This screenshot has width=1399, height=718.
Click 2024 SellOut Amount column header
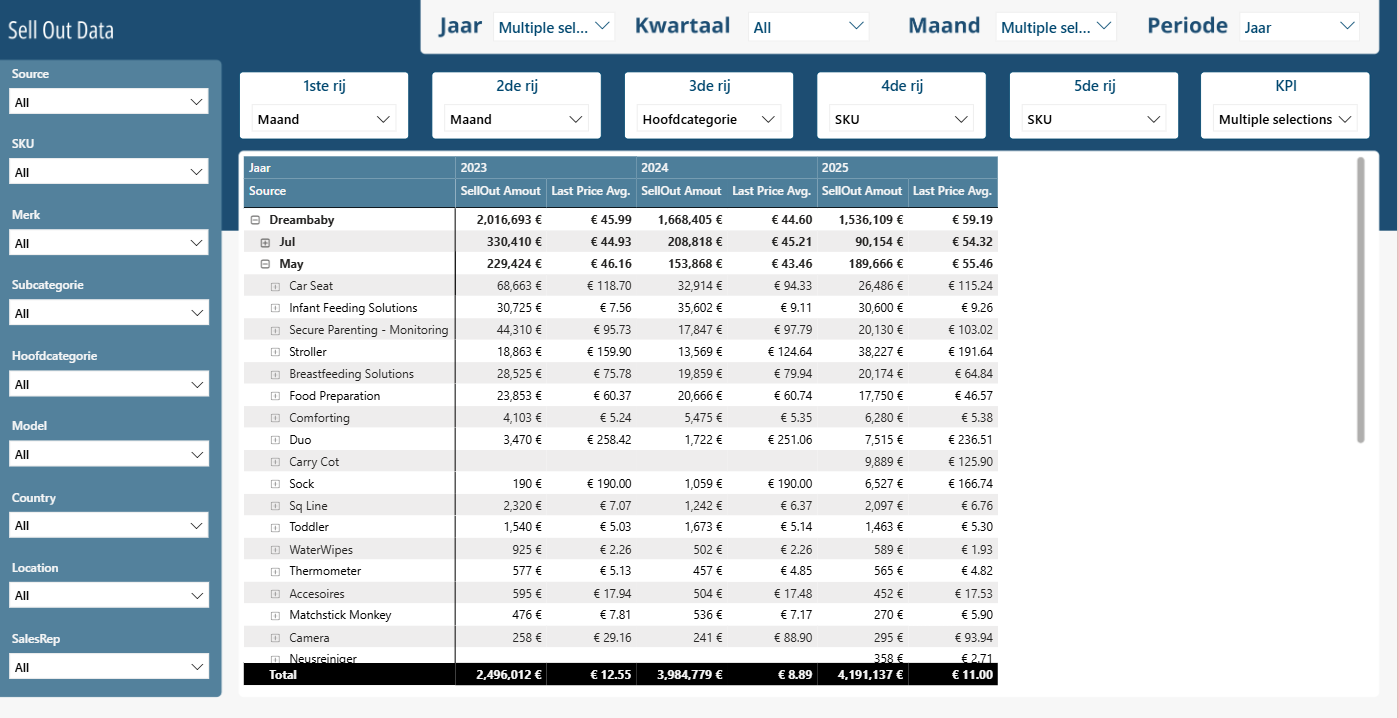[681, 191]
